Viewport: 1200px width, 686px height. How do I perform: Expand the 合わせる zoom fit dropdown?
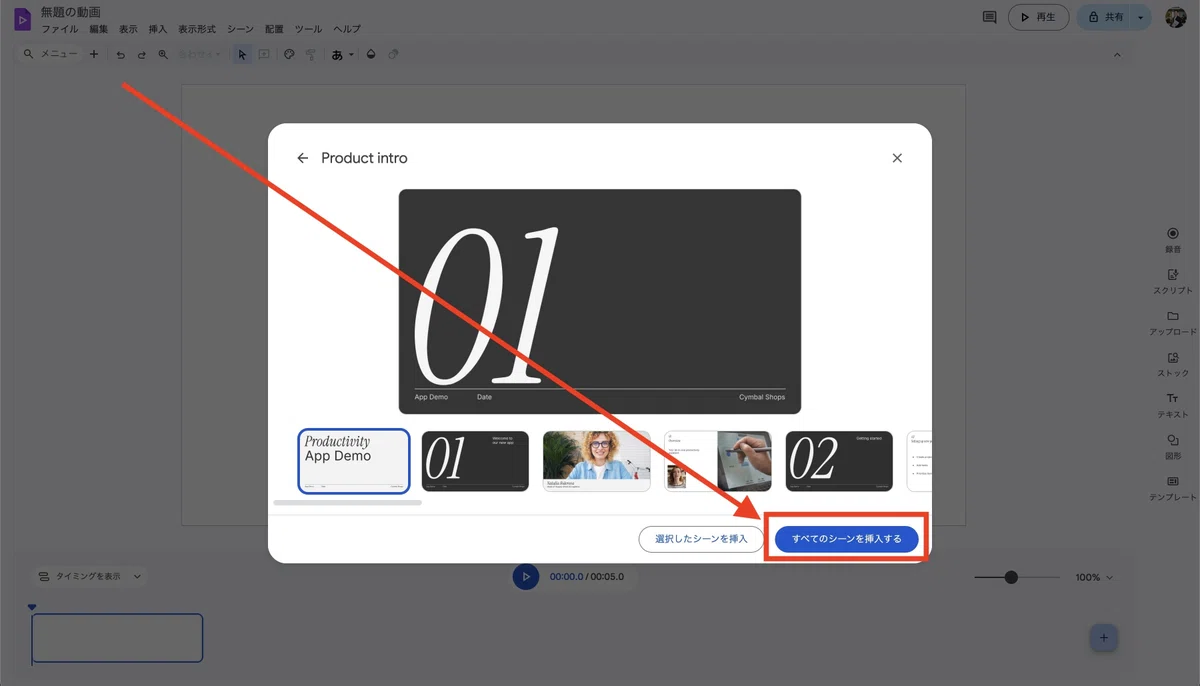pyautogui.click(x=198, y=55)
